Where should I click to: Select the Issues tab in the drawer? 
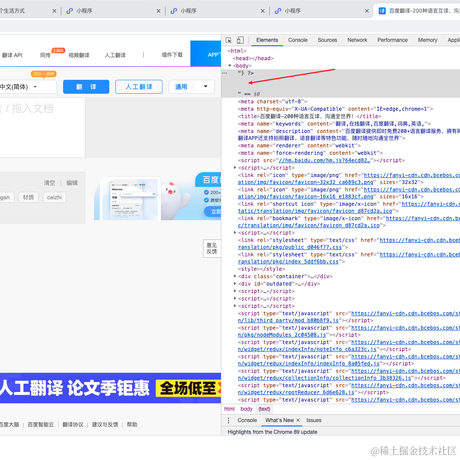[314, 420]
